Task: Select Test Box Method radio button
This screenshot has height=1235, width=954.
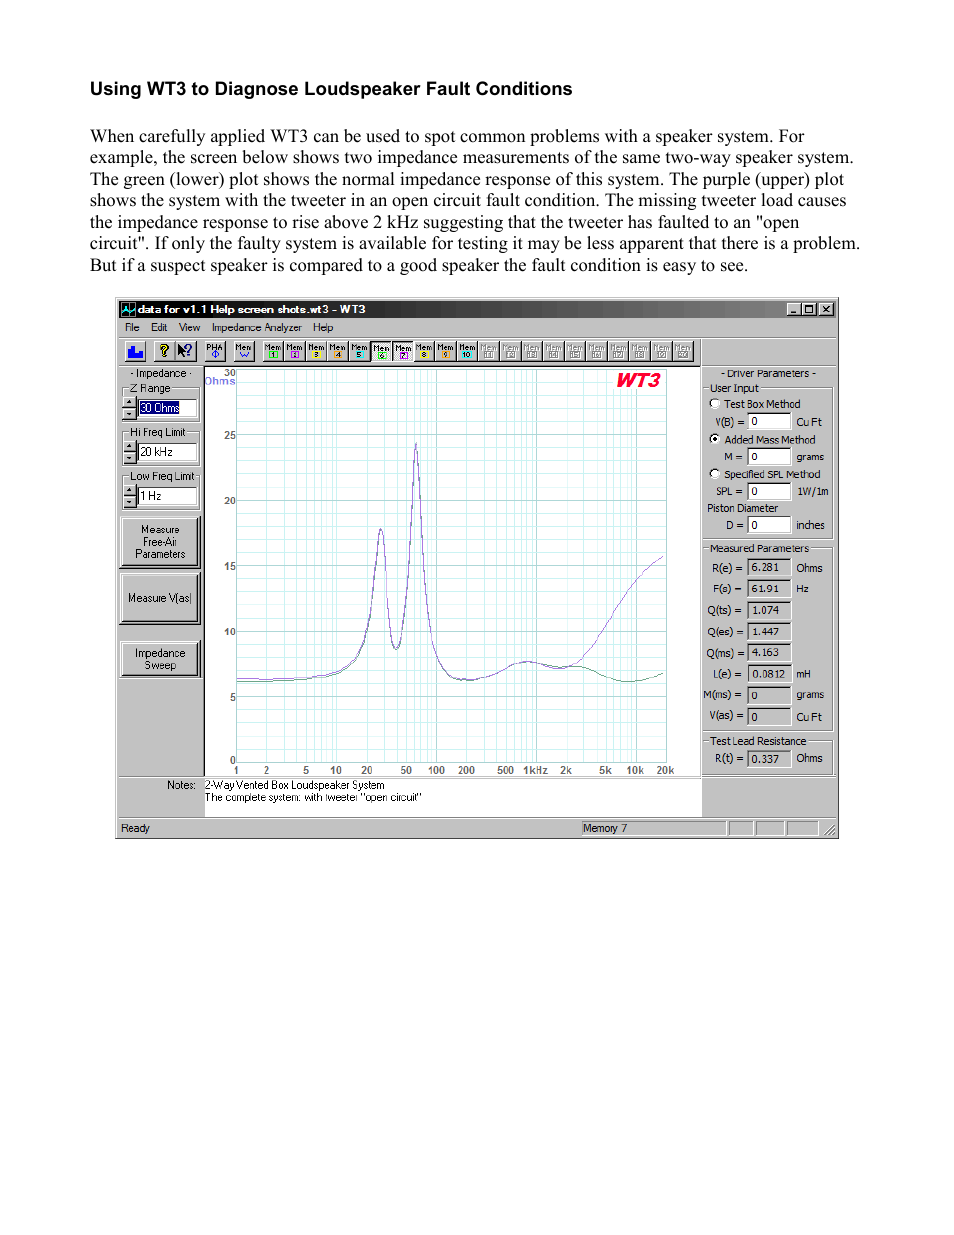Action: pyautogui.click(x=714, y=404)
